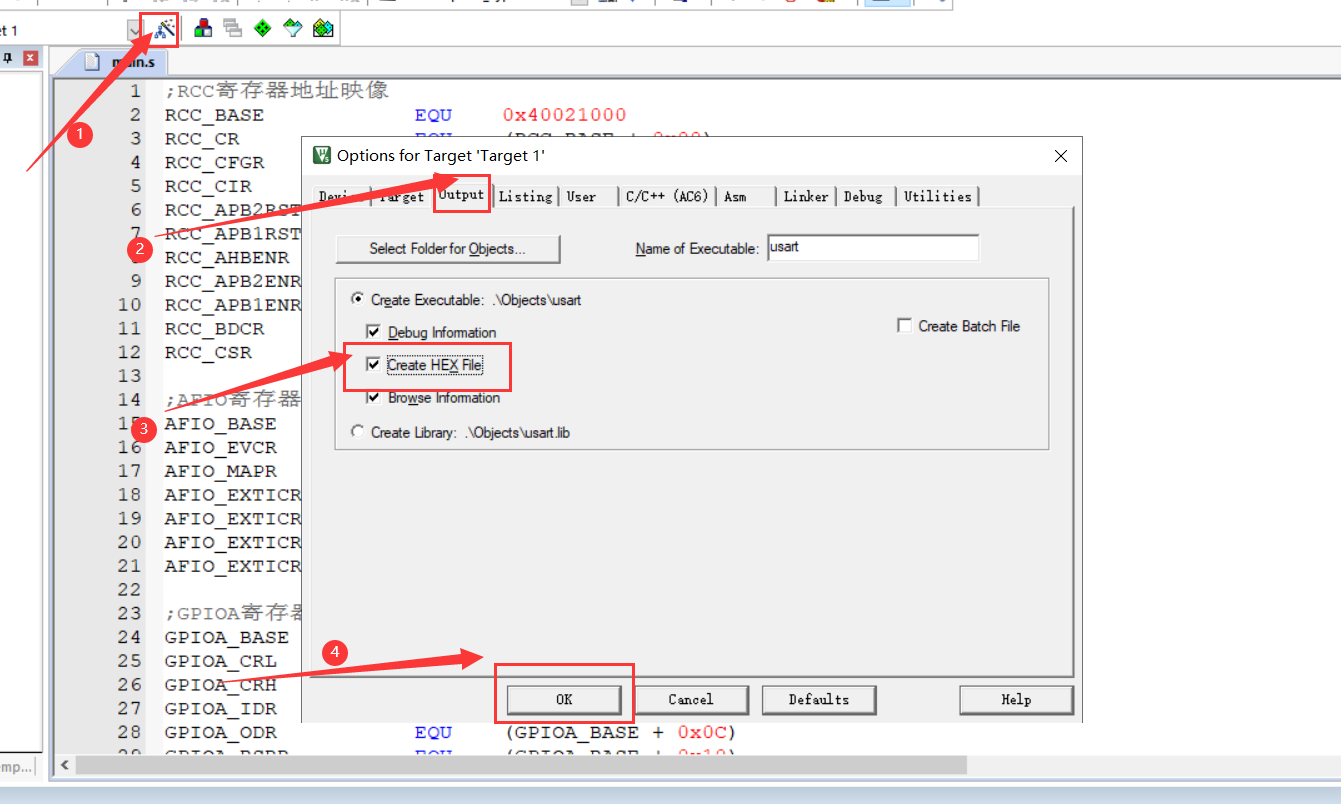Screen dimensions: 1341x804
Task: Go to the C/C++ (AC6) tab
Action: click(x=668, y=196)
